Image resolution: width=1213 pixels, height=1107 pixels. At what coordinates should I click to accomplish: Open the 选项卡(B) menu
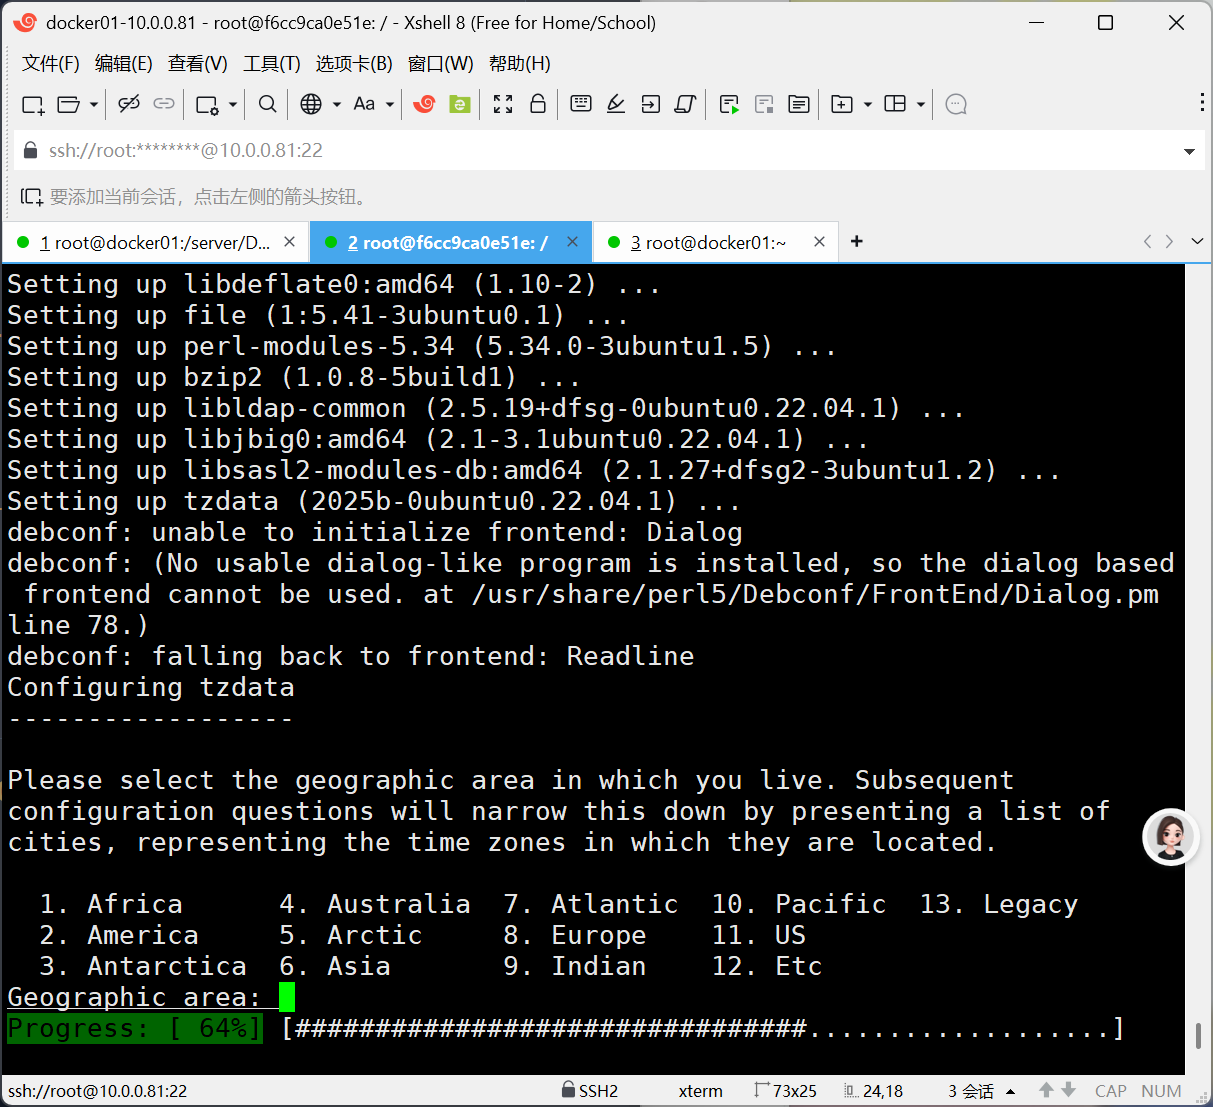354,64
